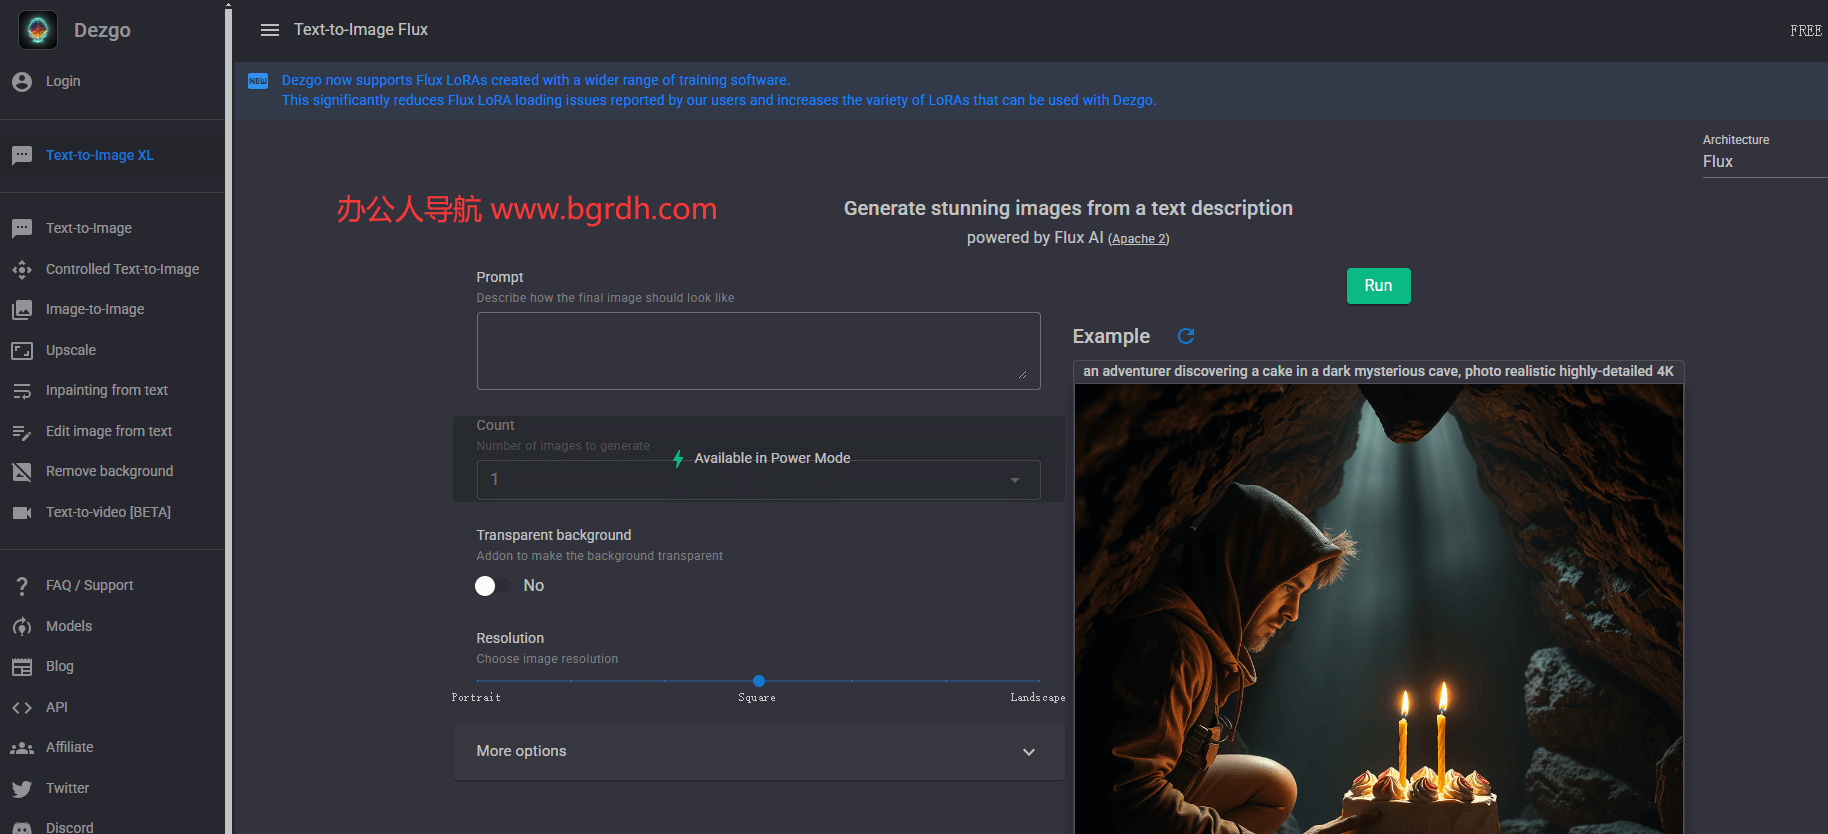1828x834 pixels.
Task: Open the Count dropdown
Action: [758, 480]
